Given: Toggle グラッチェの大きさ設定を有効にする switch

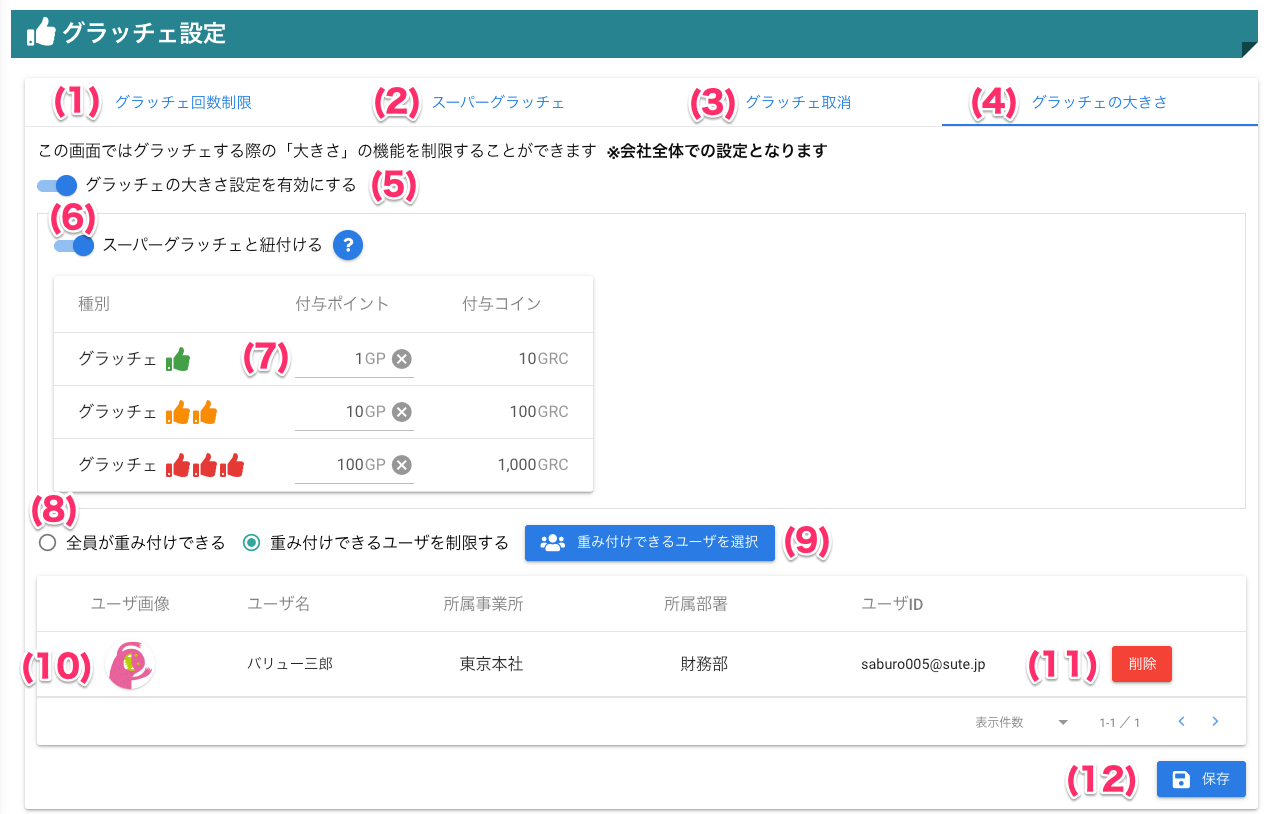Looking at the screenshot, I should pos(57,185).
